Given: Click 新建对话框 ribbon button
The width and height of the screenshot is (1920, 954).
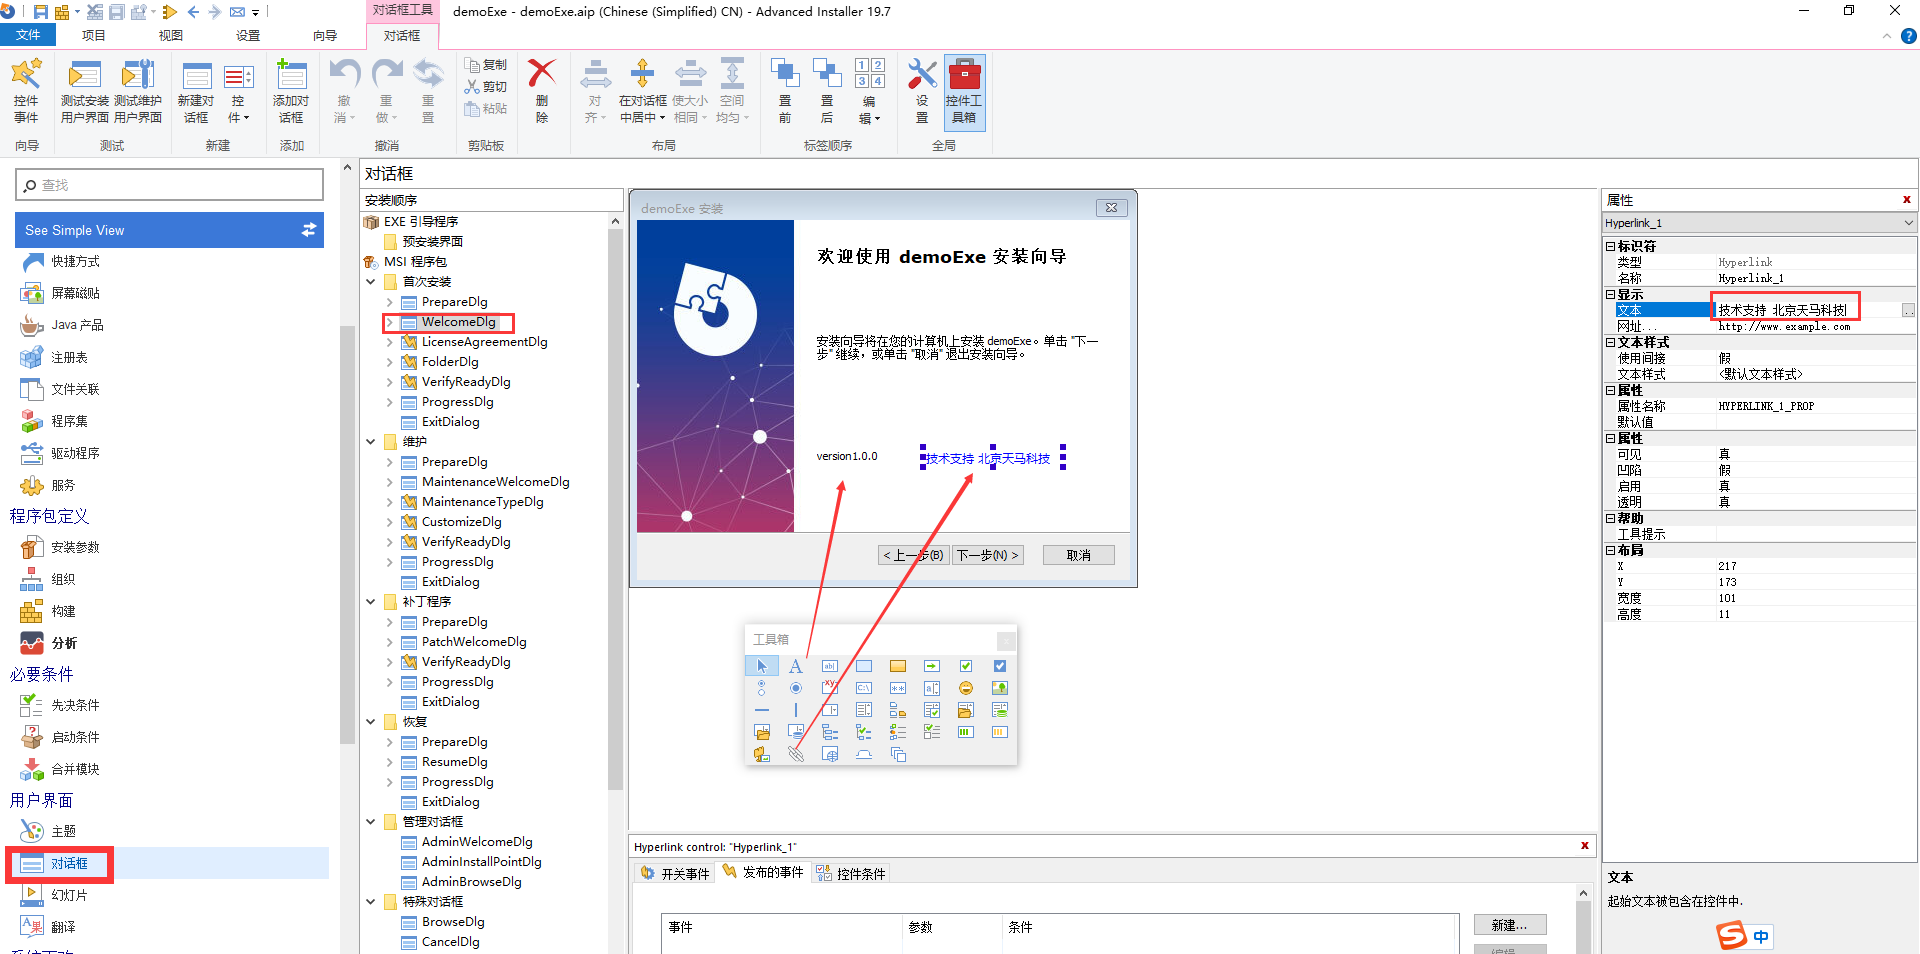Looking at the screenshot, I should pyautogui.click(x=196, y=91).
